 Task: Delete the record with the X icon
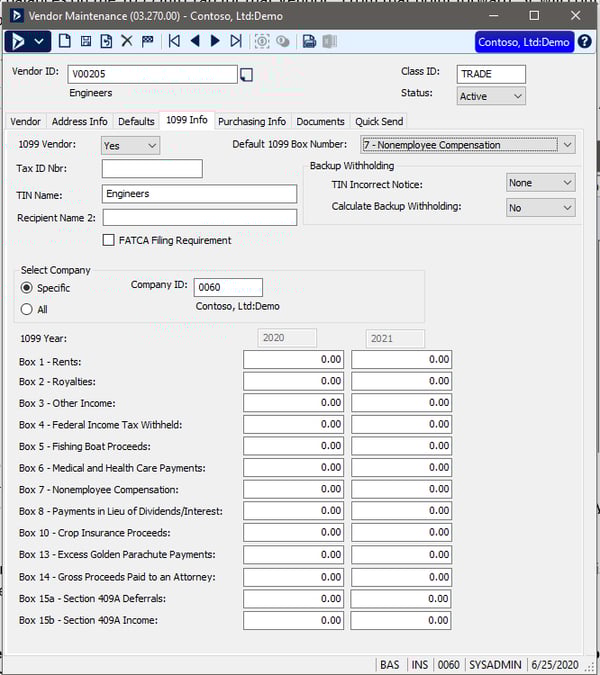click(127, 41)
